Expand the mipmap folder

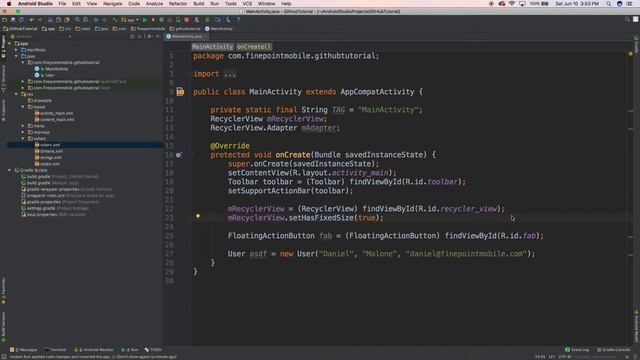coord(23,132)
